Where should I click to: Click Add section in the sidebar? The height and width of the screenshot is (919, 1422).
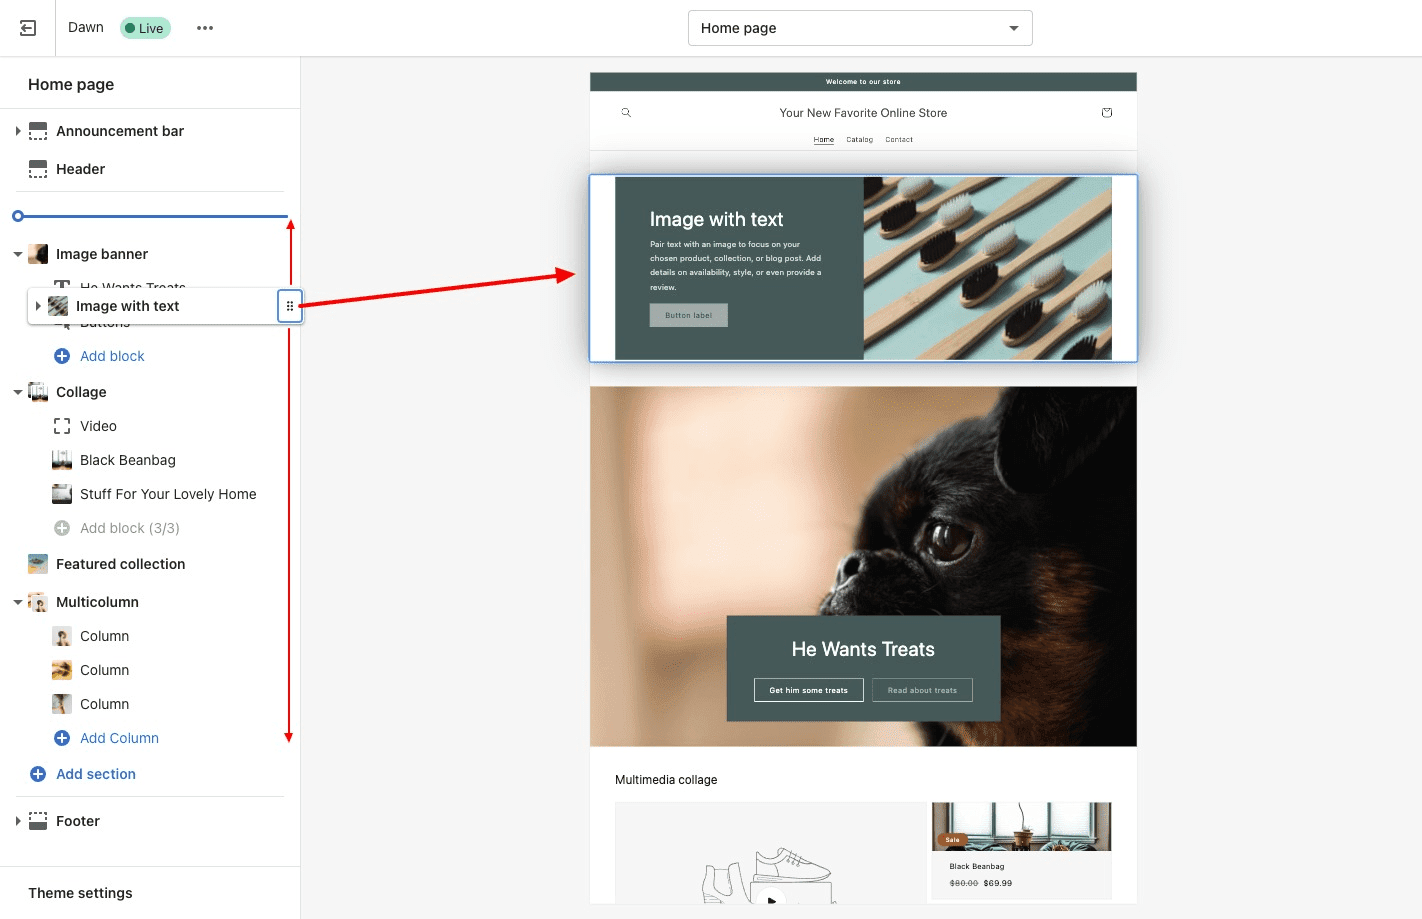click(95, 773)
